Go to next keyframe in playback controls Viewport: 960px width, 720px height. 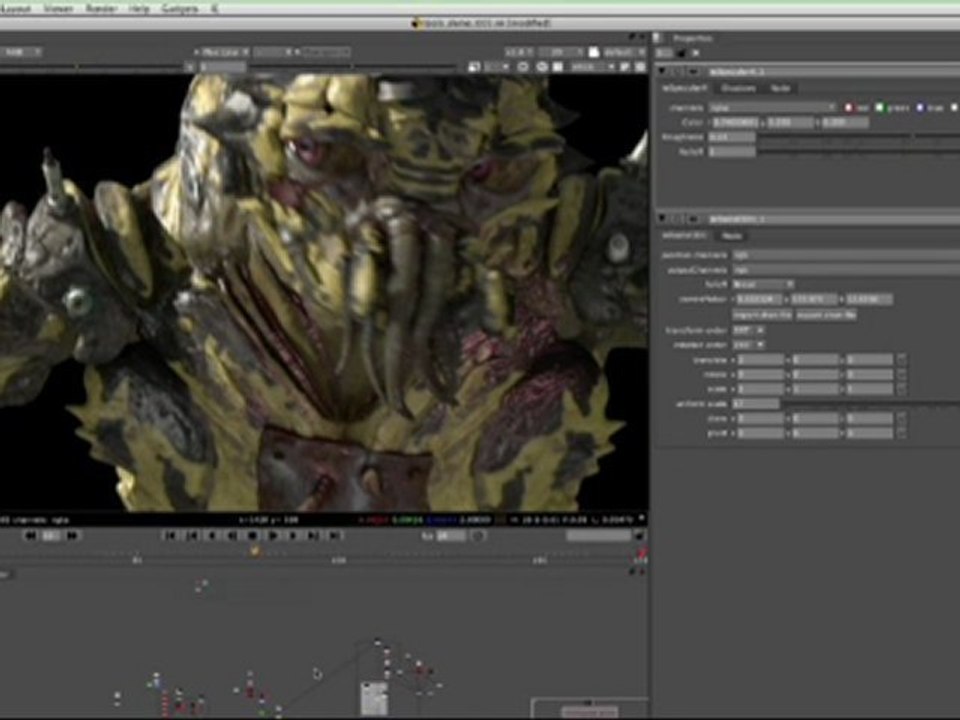(x=313, y=536)
